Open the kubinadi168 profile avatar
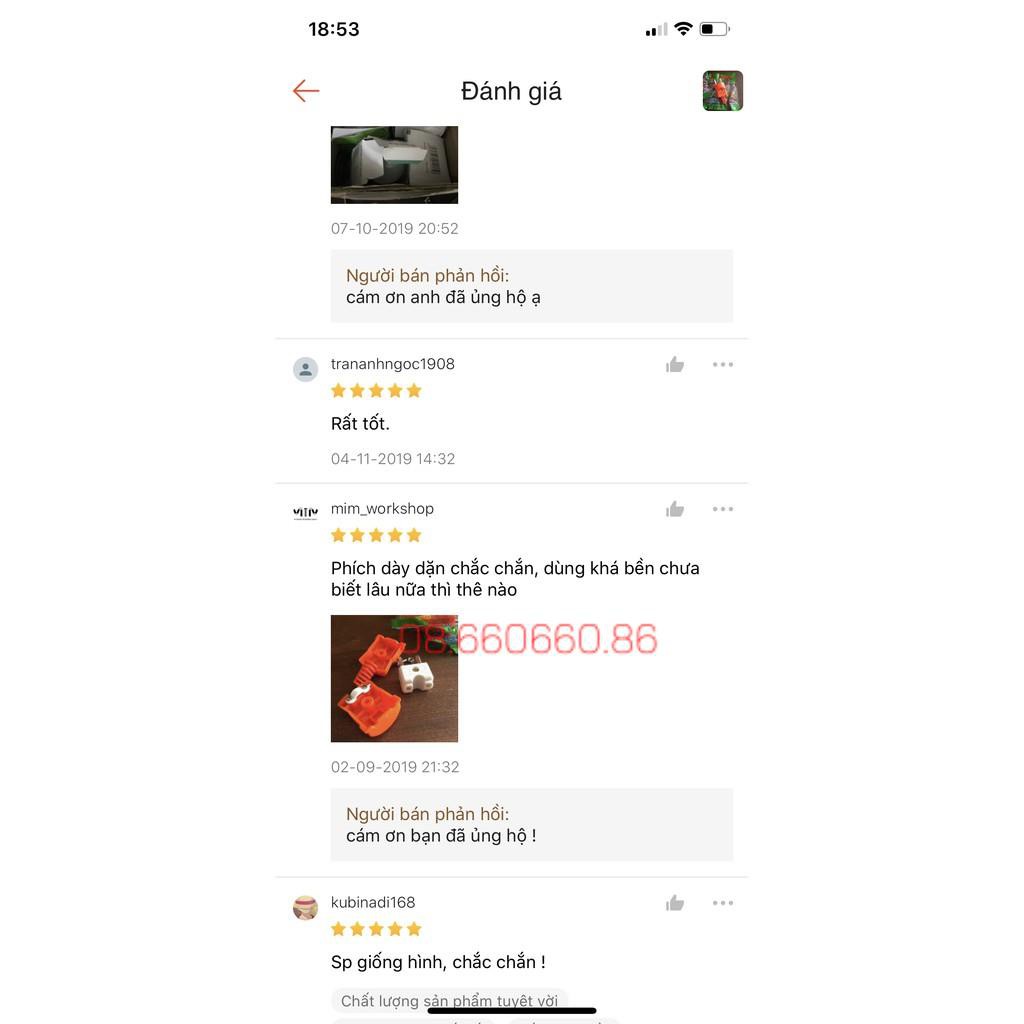 pyautogui.click(x=306, y=907)
